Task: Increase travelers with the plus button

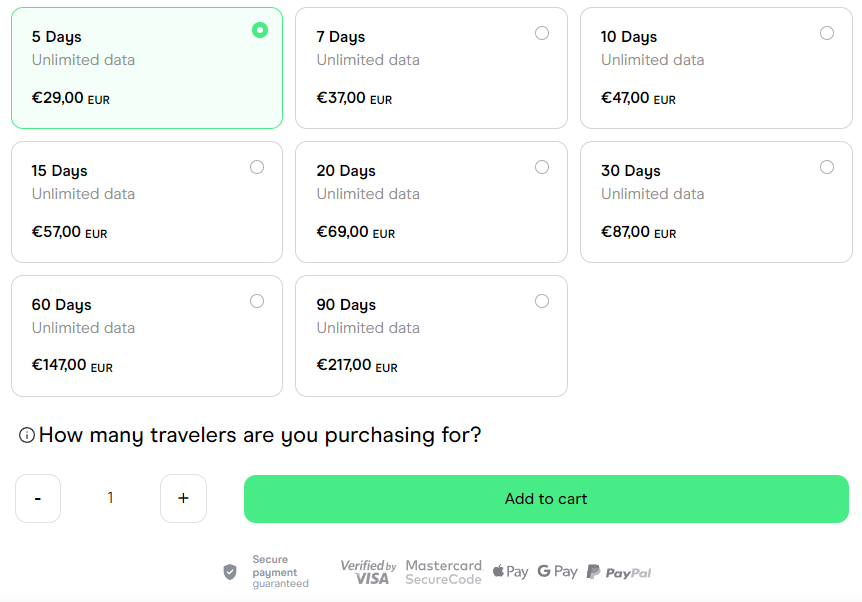Action: [x=184, y=499]
